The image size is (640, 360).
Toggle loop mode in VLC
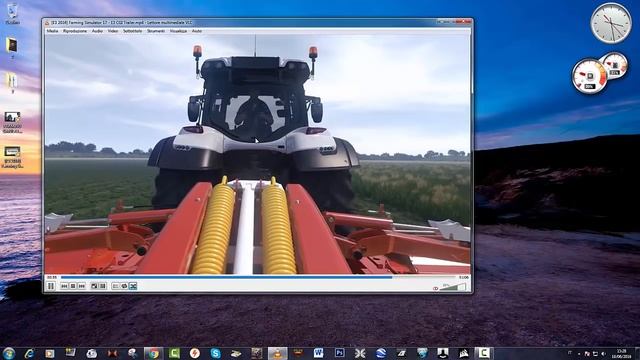pos(124,286)
